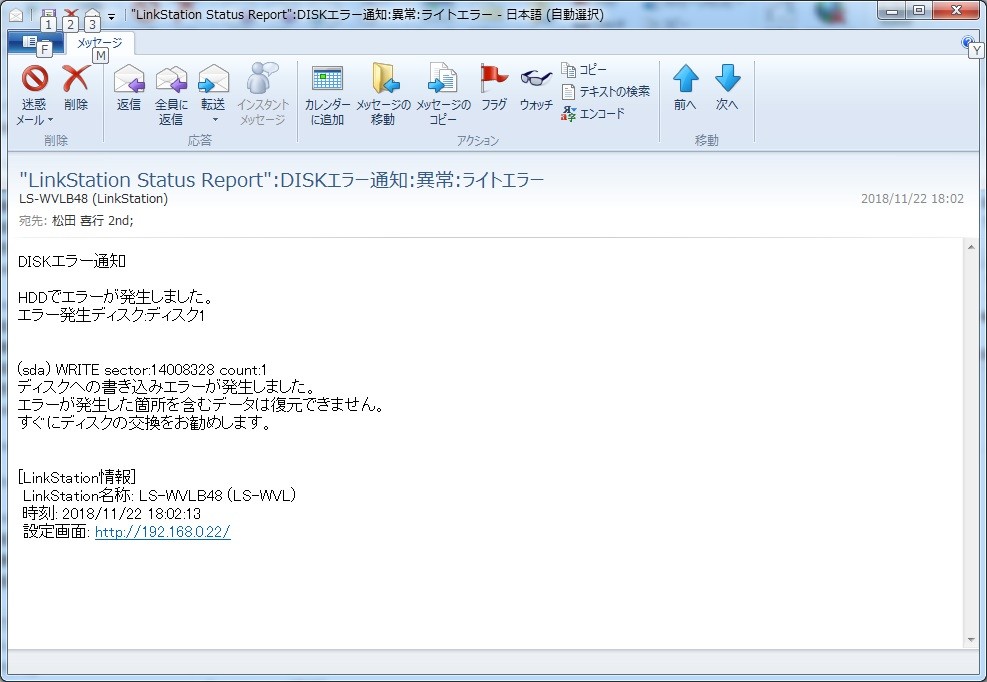Viewport: 987px width, 682px height.
Task: Reply to all with 全員に返信
Action: [171, 79]
